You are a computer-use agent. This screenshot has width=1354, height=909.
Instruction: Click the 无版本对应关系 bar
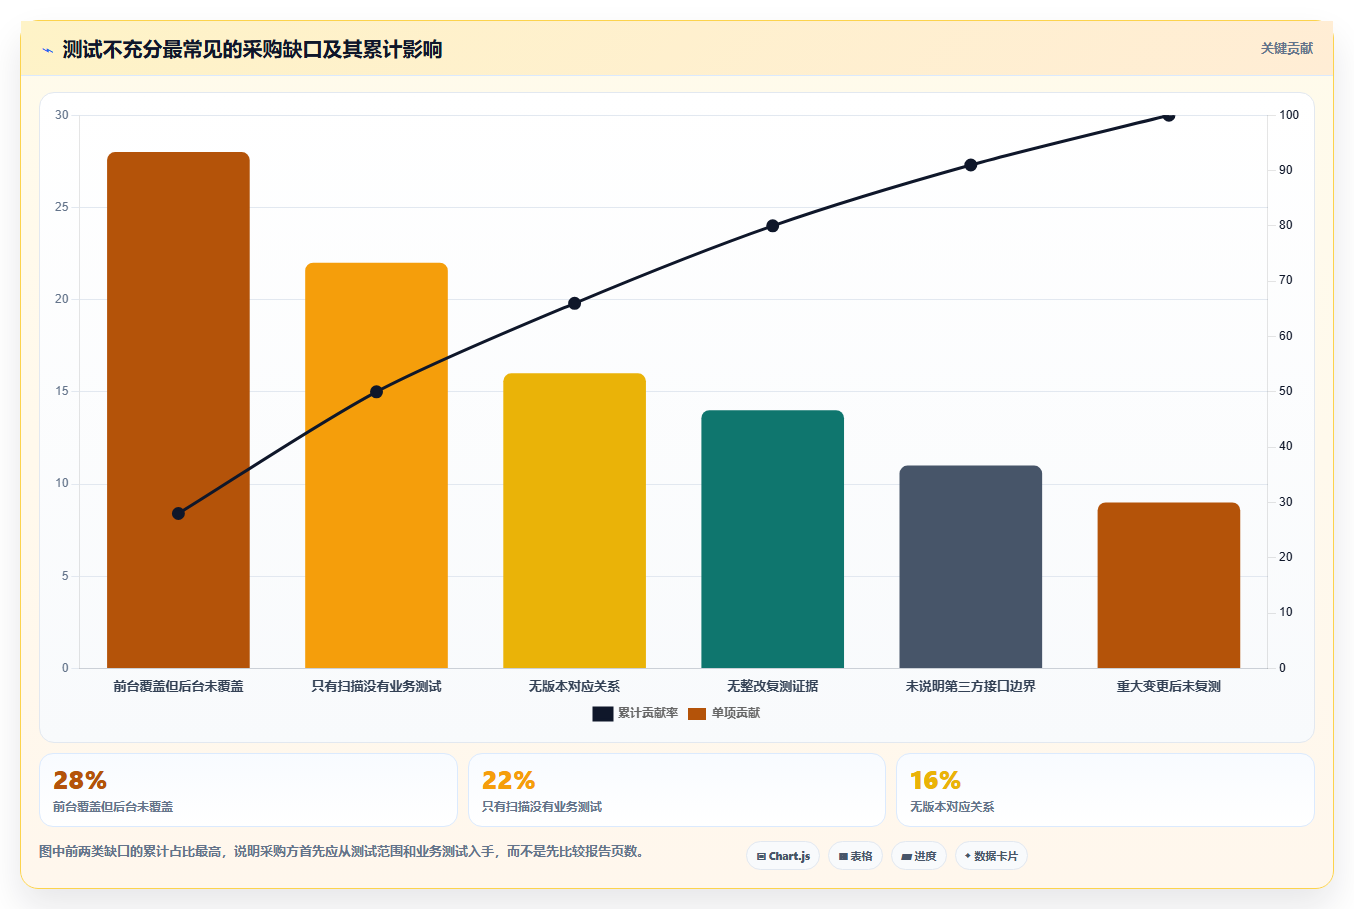pyautogui.click(x=574, y=520)
